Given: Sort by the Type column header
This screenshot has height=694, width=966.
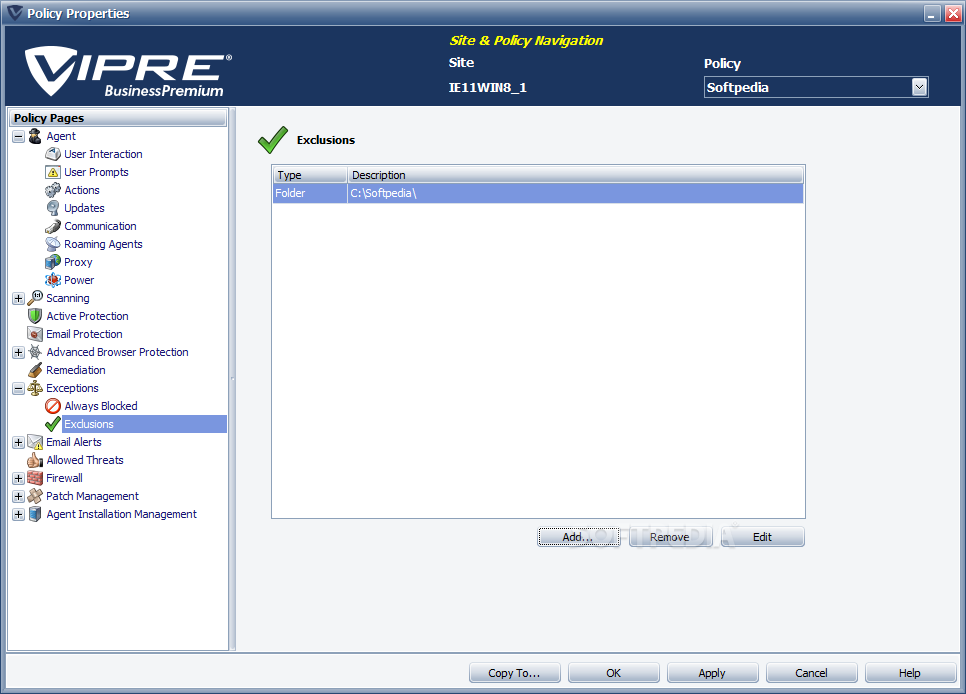Looking at the screenshot, I should tap(310, 175).
